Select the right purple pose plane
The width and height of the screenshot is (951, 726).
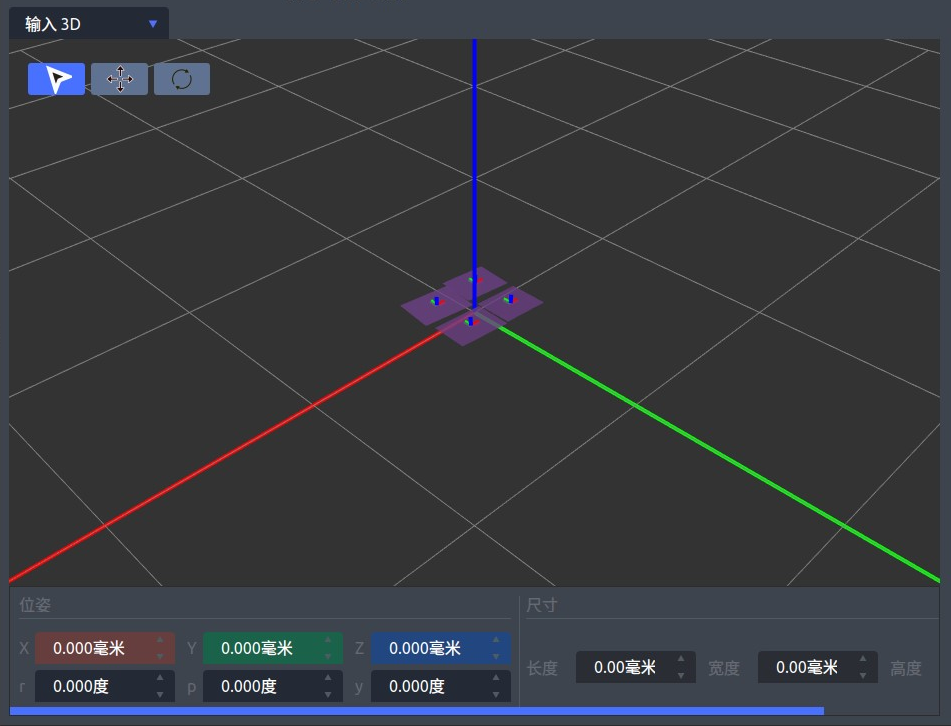click(x=511, y=304)
